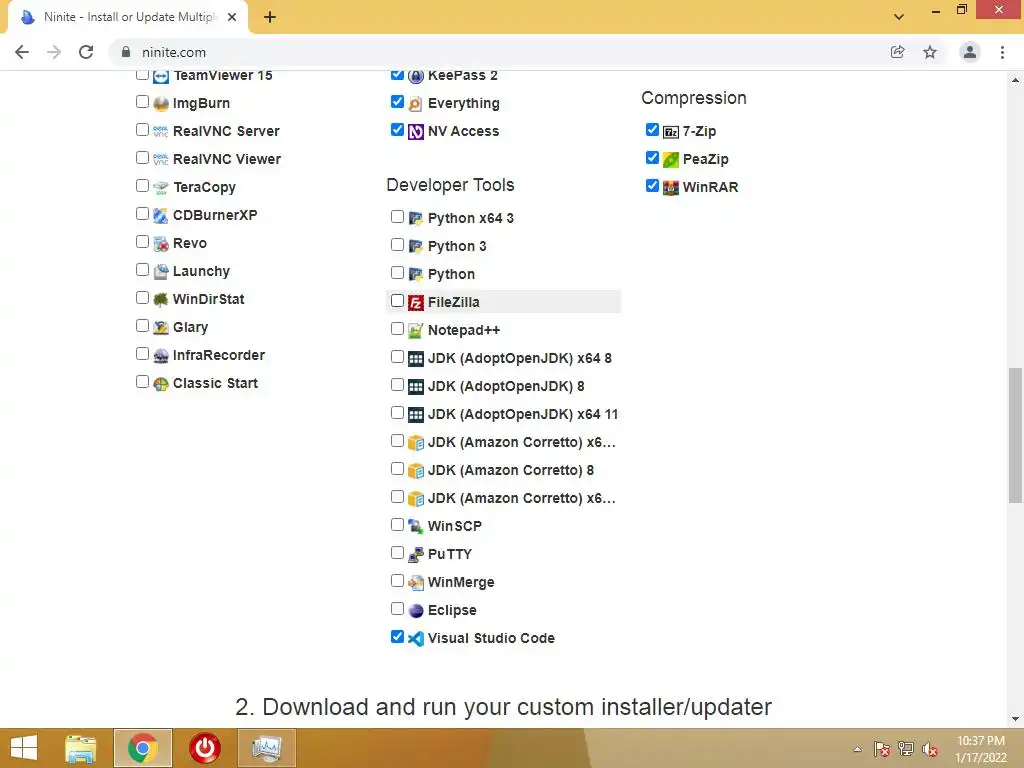Click the PuTTY icon

pyautogui.click(x=415, y=554)
